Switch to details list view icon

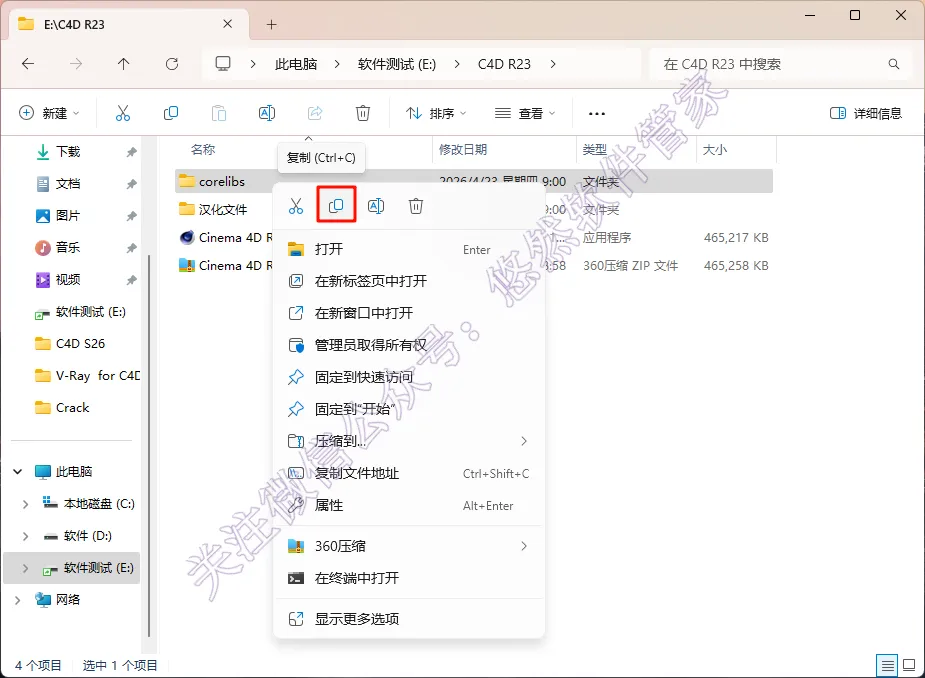(887, 666)
